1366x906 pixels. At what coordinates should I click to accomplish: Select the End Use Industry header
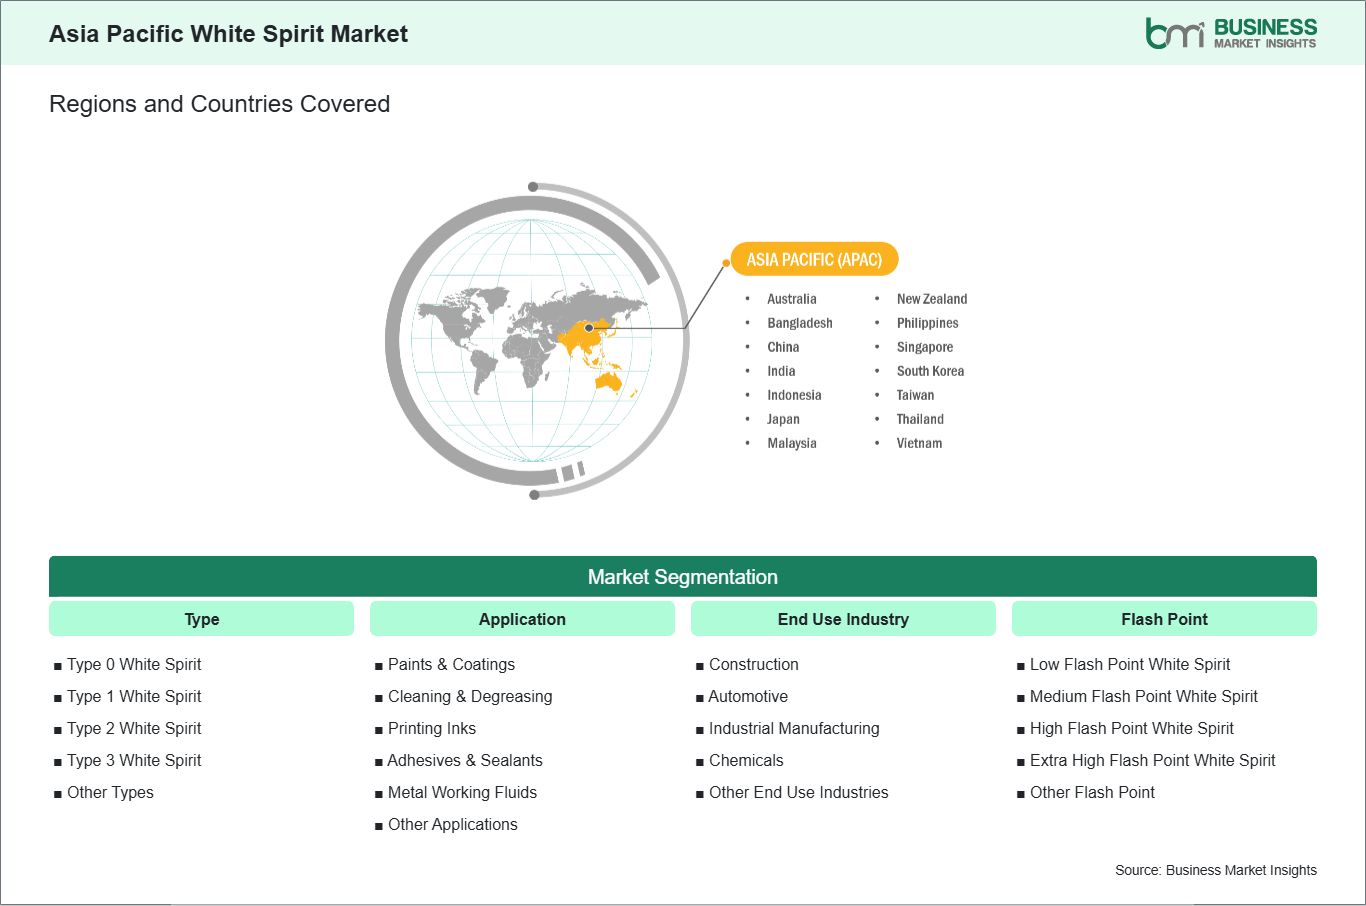click(x=843, y=619)
